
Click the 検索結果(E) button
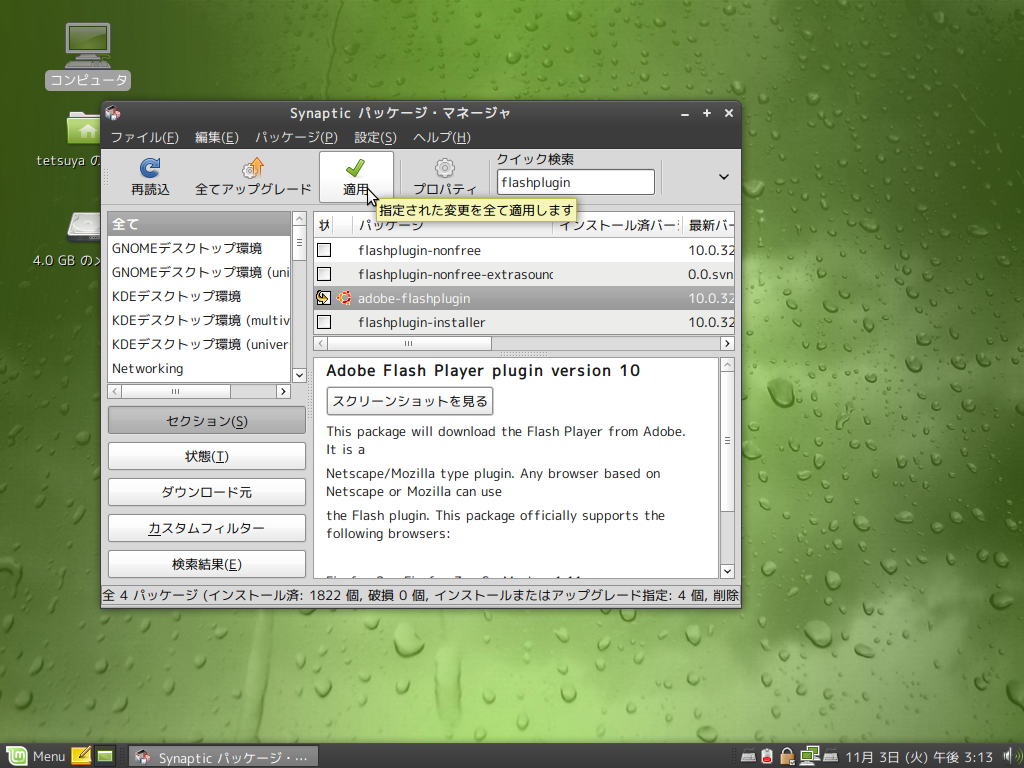coord(206,564)
